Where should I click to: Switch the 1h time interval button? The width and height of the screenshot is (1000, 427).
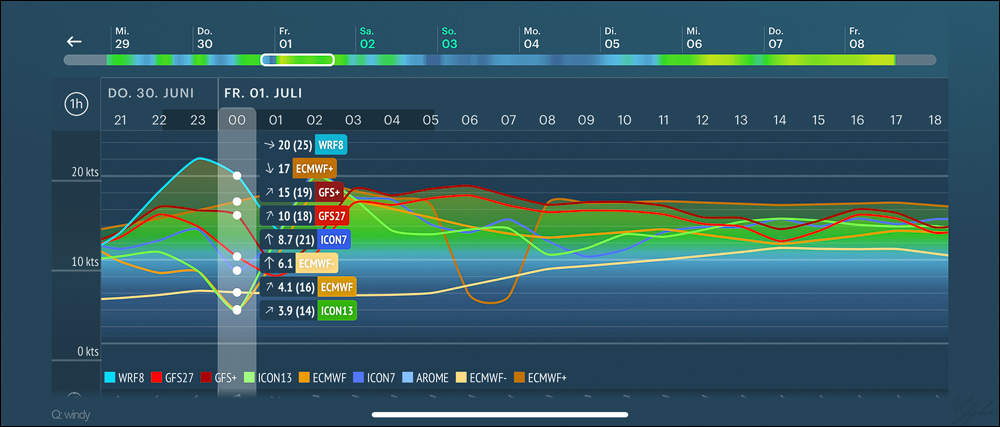[76, 104]
